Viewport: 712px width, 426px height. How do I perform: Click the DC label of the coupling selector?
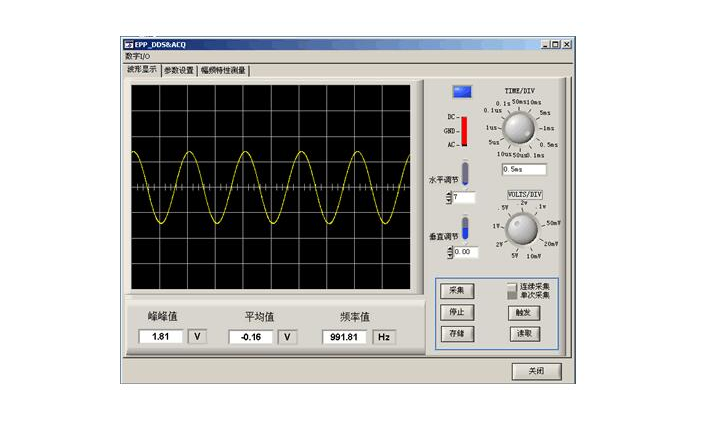pyautogui.click(x=451, y=117)
